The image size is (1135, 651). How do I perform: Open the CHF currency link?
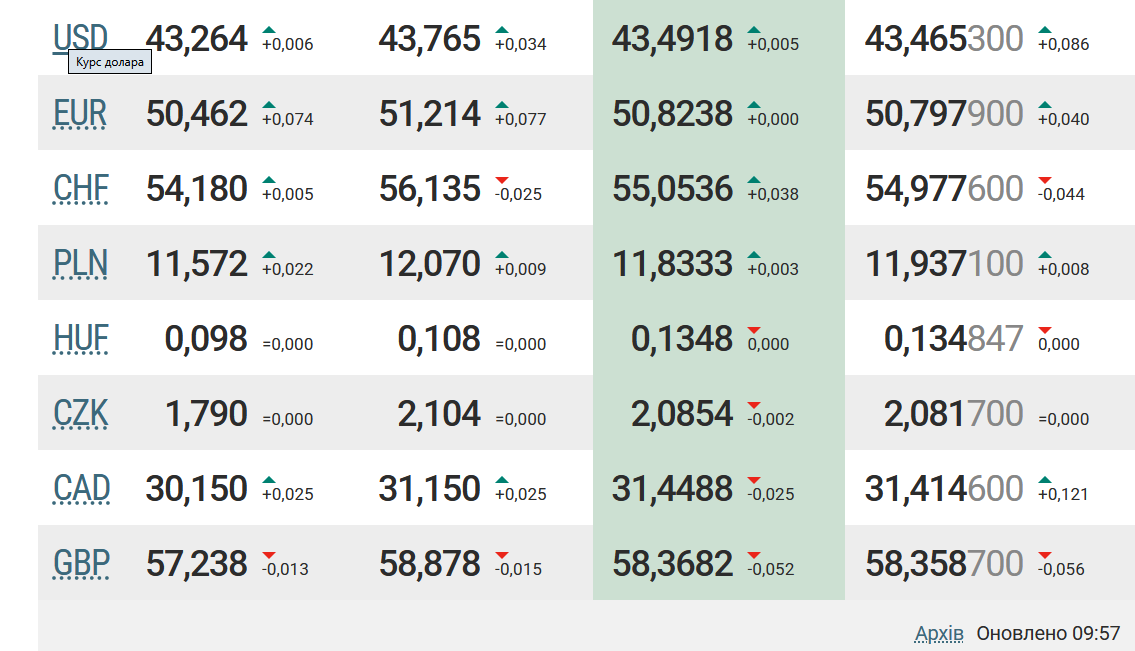(81, 188)
